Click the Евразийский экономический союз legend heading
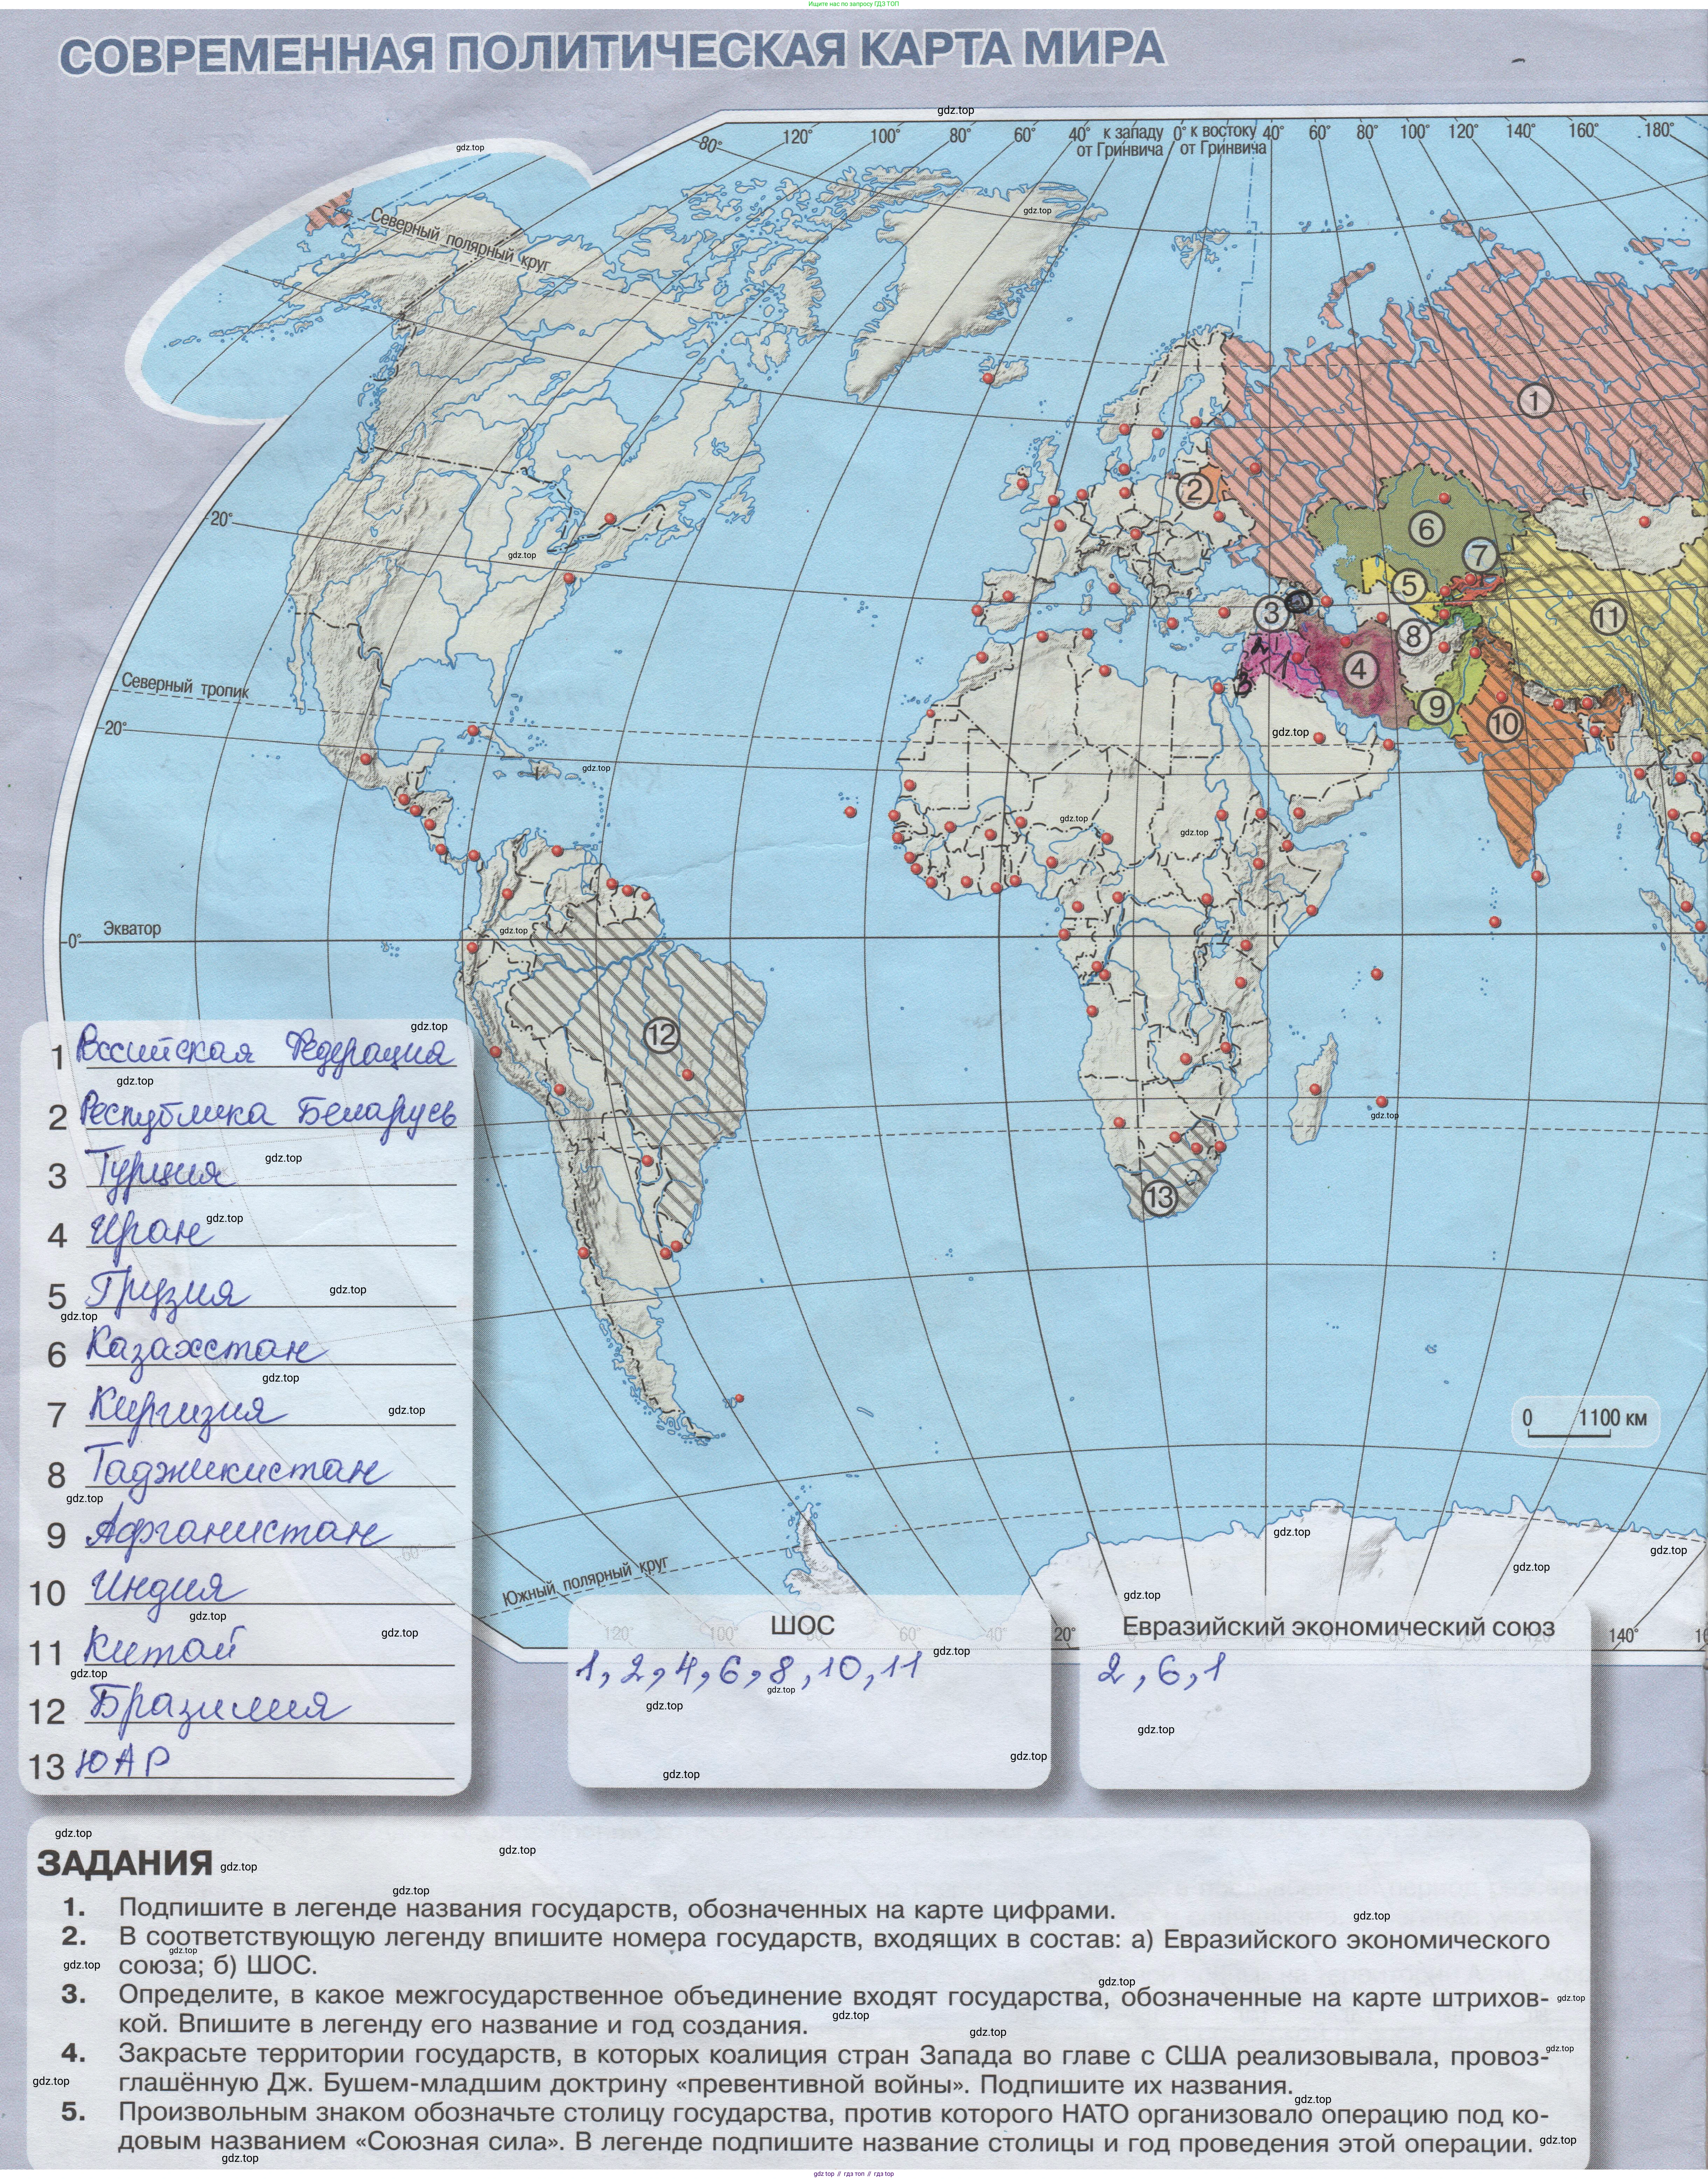This screenshot has width=1708, height=2179. (x=1337, y=1627)
